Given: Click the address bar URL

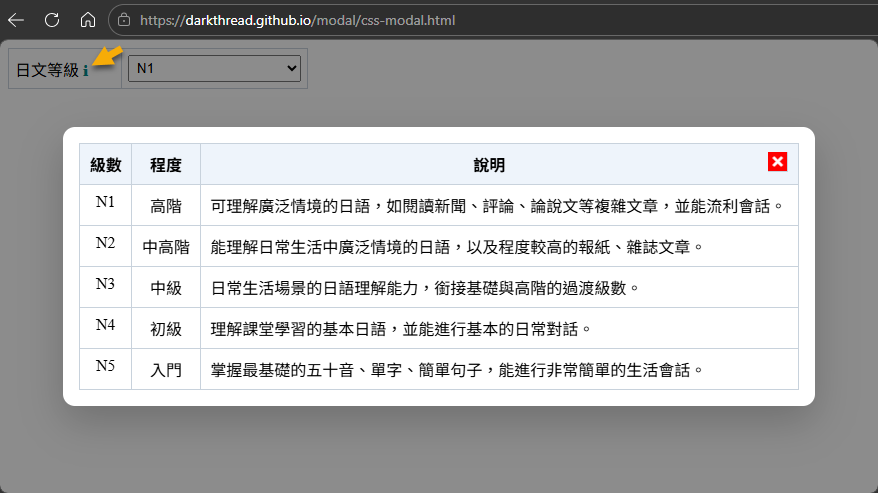Looking at the screenshot, I should tap(298, 20).
